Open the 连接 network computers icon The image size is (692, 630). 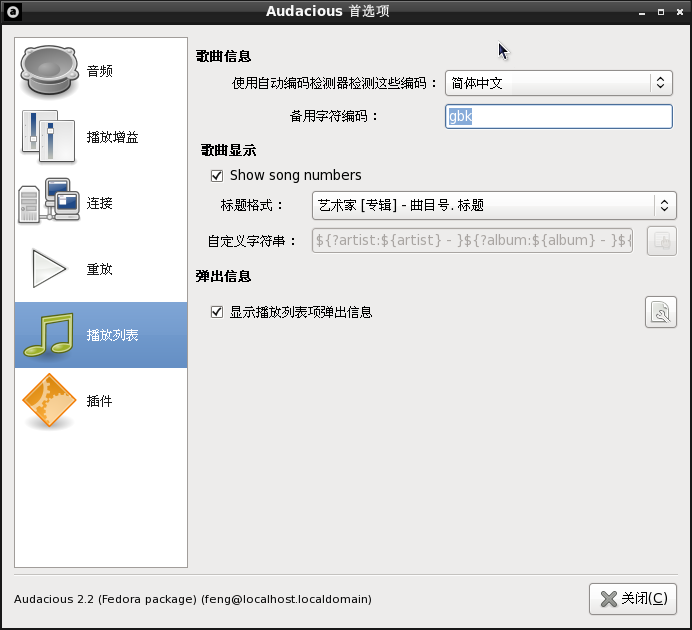point(49,201)
